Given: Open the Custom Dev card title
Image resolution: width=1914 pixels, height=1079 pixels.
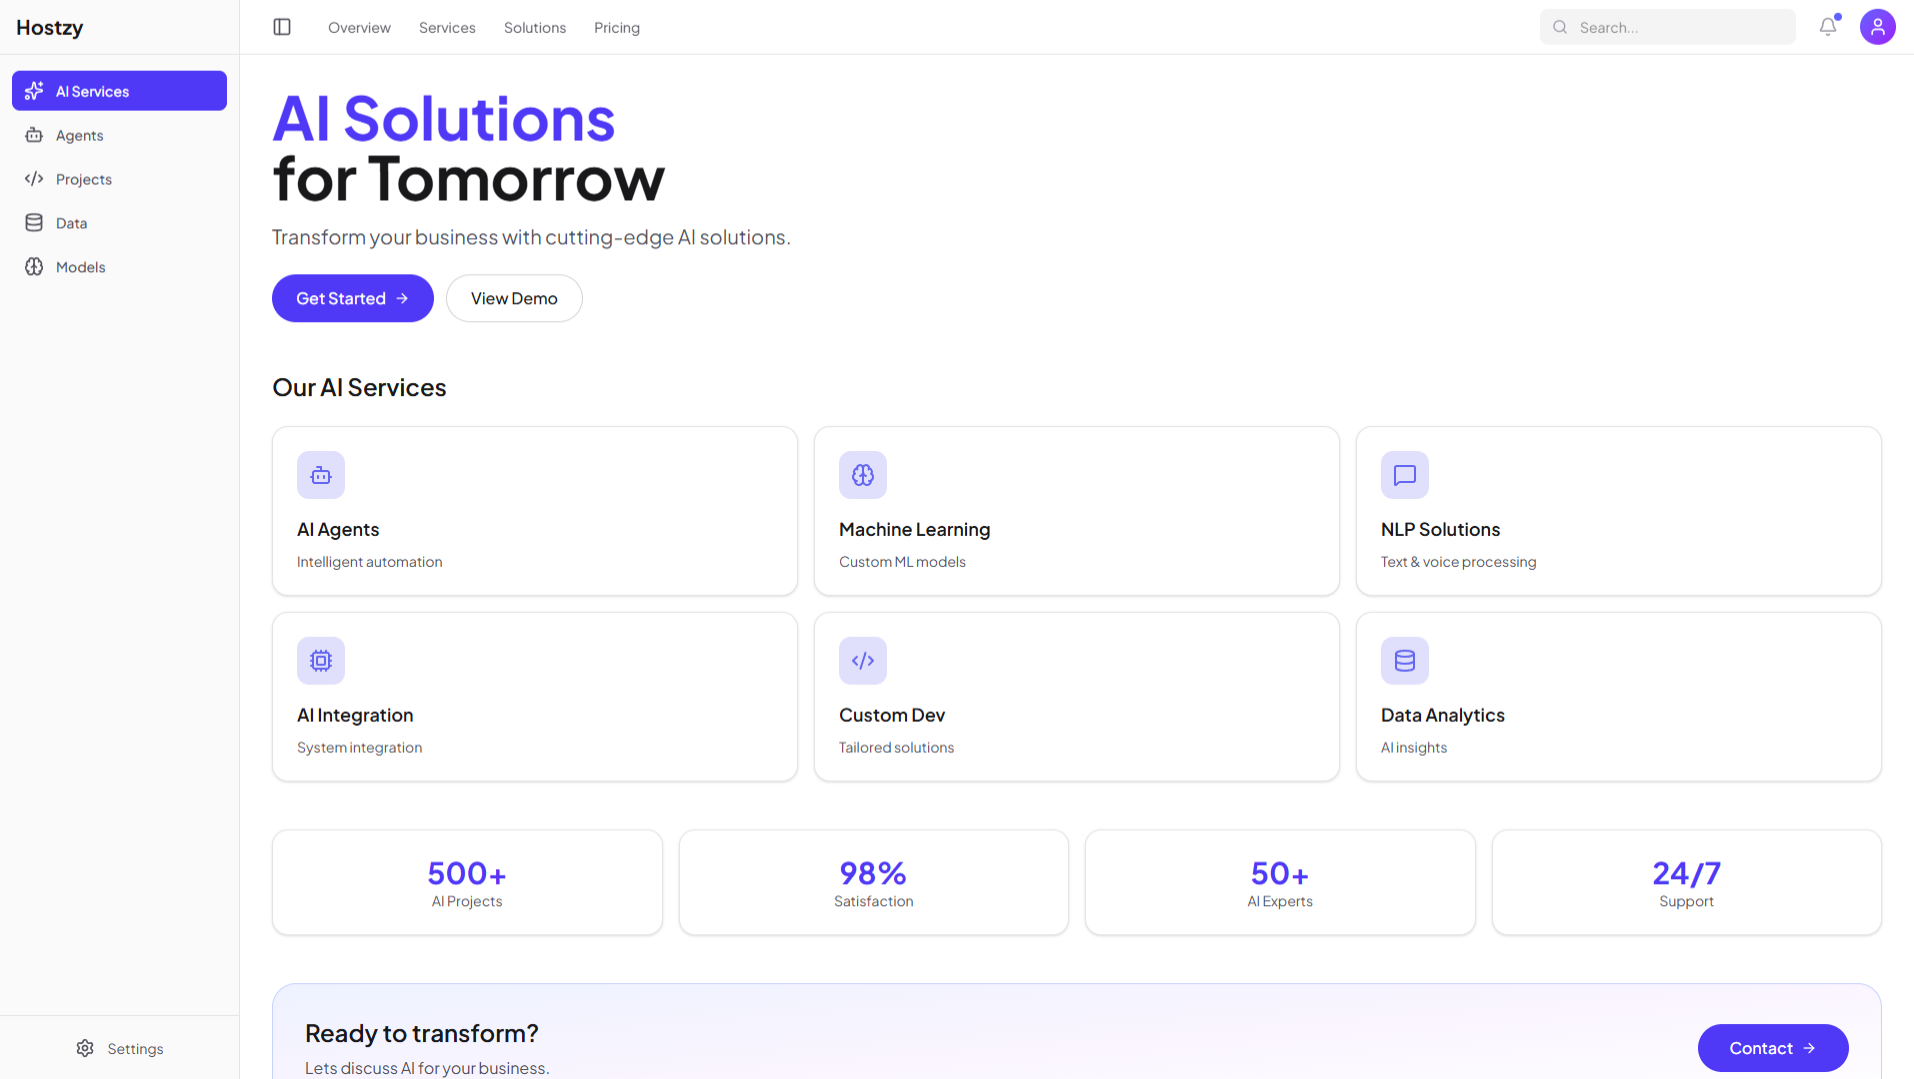Looking at the screenshot, I should point(892,715).
